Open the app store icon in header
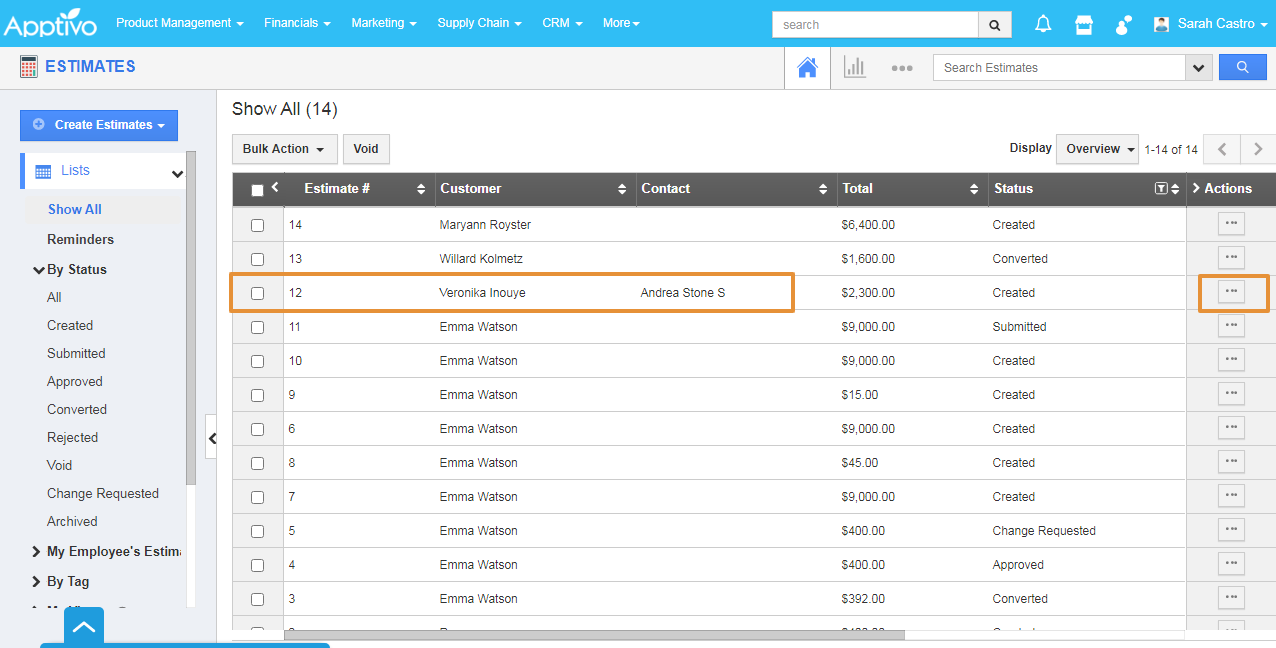1276x648 pixels. [1084, 24]
